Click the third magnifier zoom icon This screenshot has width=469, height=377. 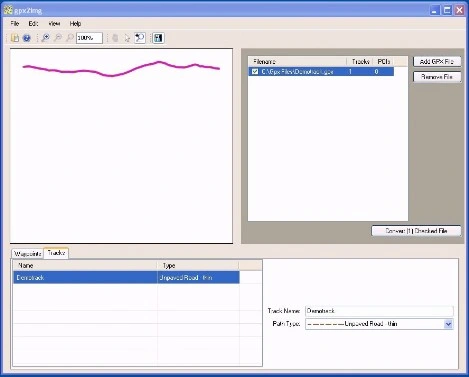(x=69, y=38)
